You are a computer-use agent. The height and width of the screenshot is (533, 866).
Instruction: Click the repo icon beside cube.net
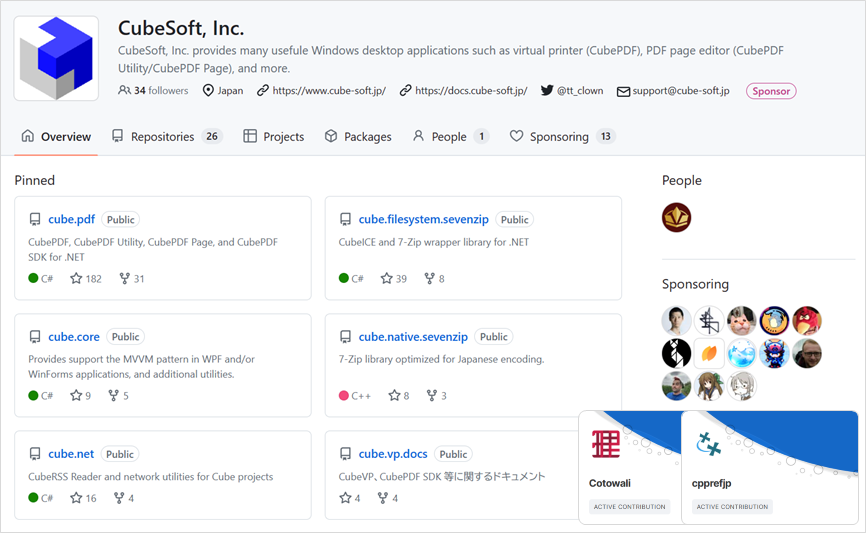(35, 453)
